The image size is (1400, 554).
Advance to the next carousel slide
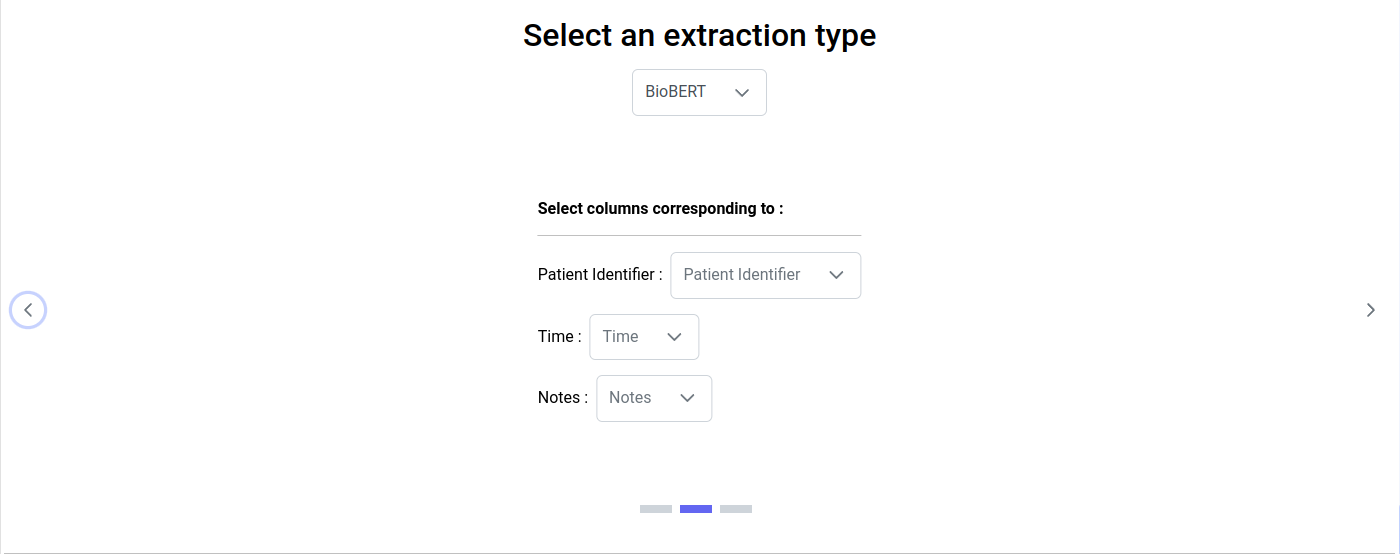click(1370, 310)
